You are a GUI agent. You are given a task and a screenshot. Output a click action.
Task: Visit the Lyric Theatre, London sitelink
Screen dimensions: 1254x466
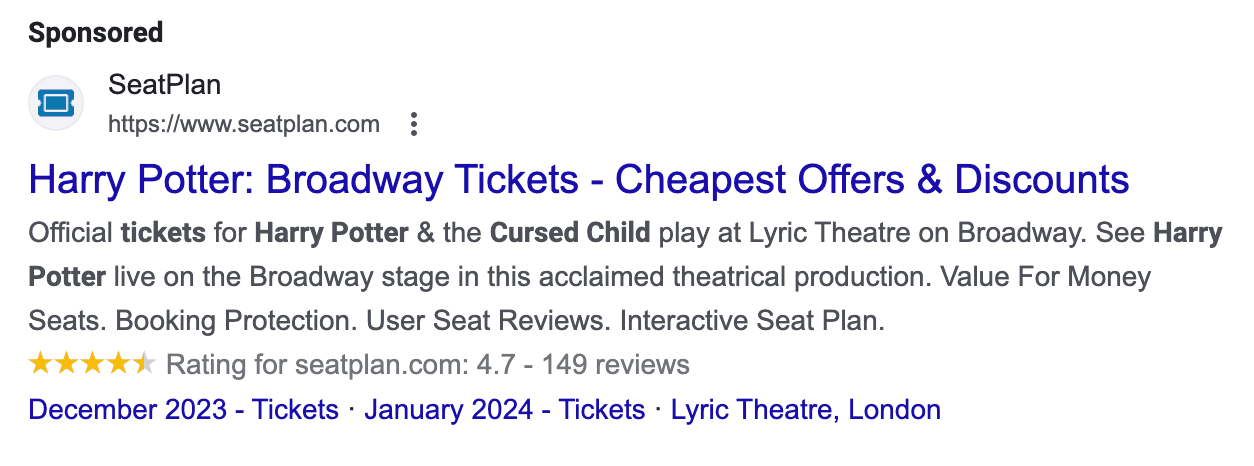tap(806, 410)
